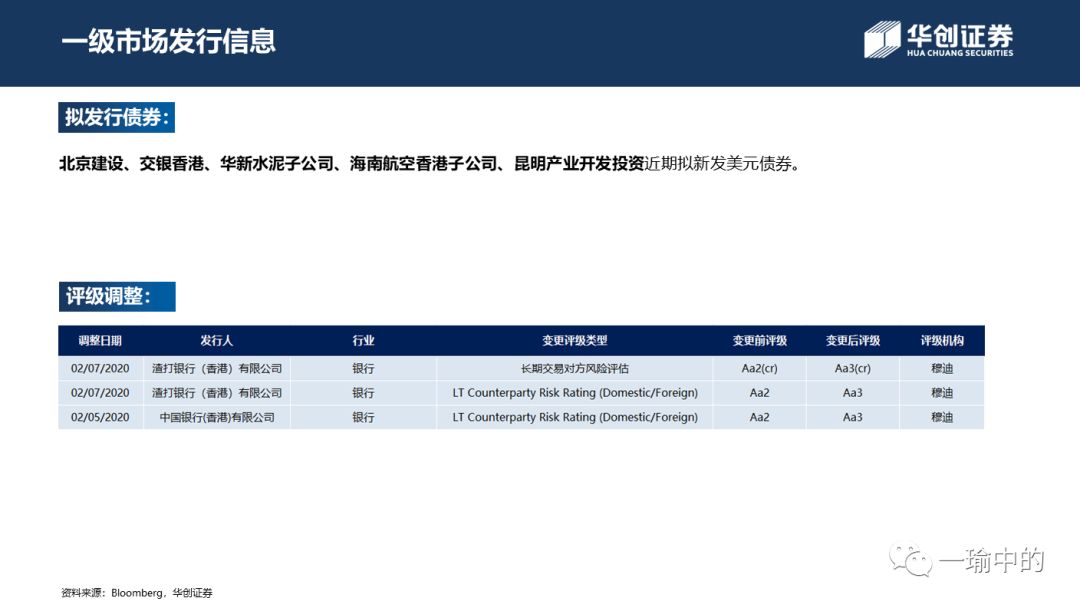Click the text 北京建设 in the issuer list

click(x=91, y=164)
